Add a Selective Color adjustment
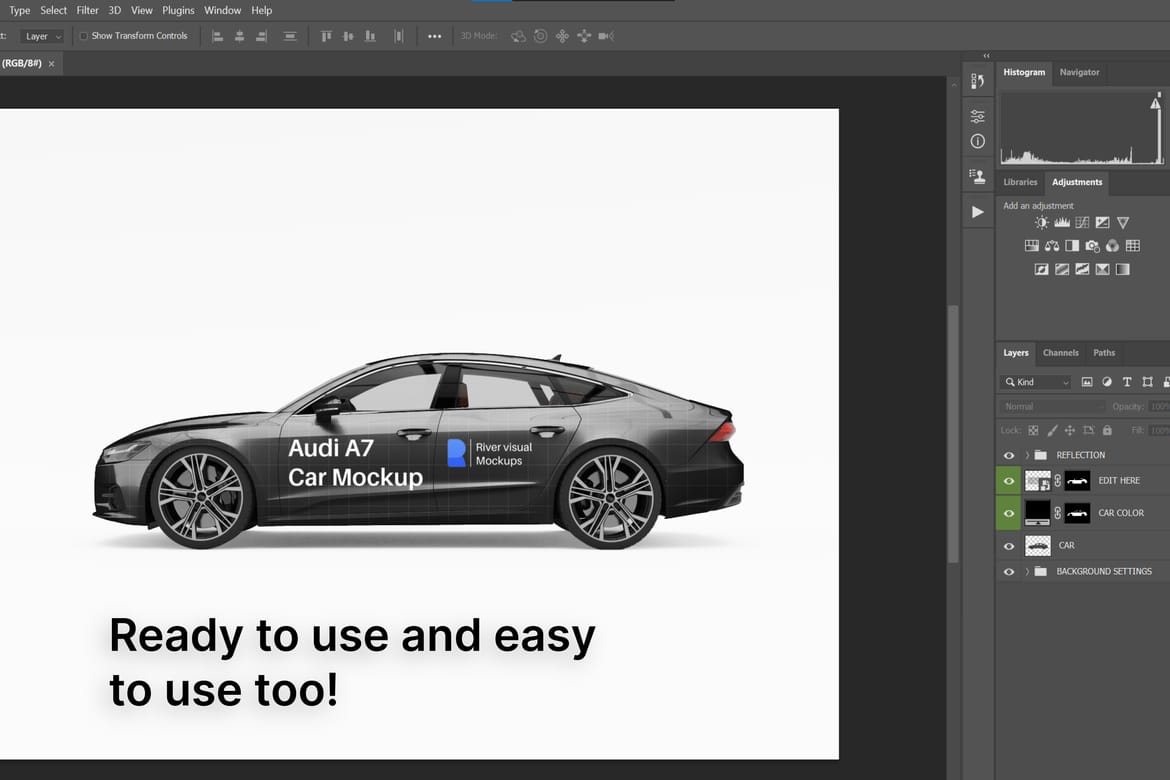1170x780 pixels. (1102, 269)
